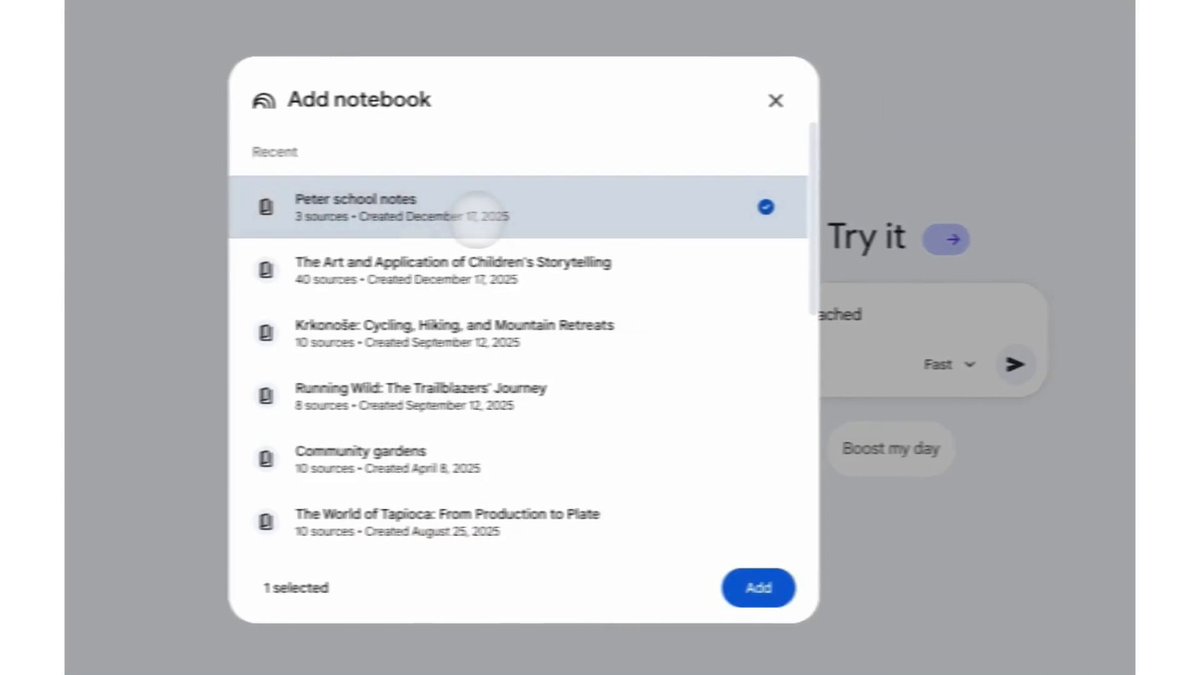Click the Try it text link
Image resolution: width=1200 pixels, height=675 pixels.
(866, 238)
